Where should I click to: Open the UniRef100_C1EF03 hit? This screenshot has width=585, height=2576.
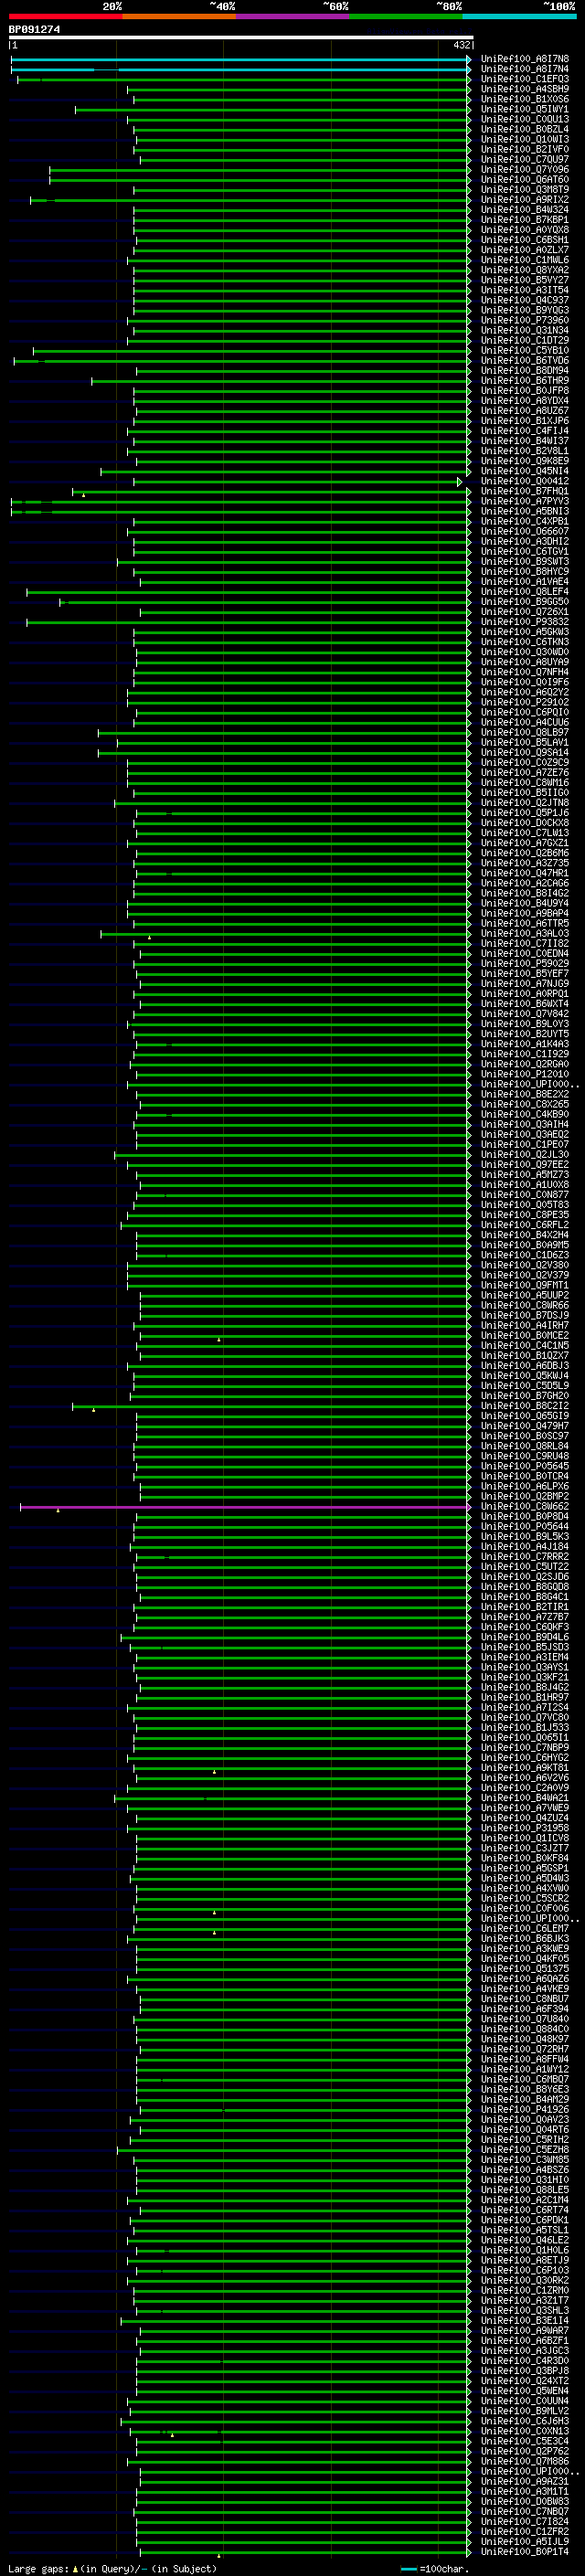click(x=525, y=80)
